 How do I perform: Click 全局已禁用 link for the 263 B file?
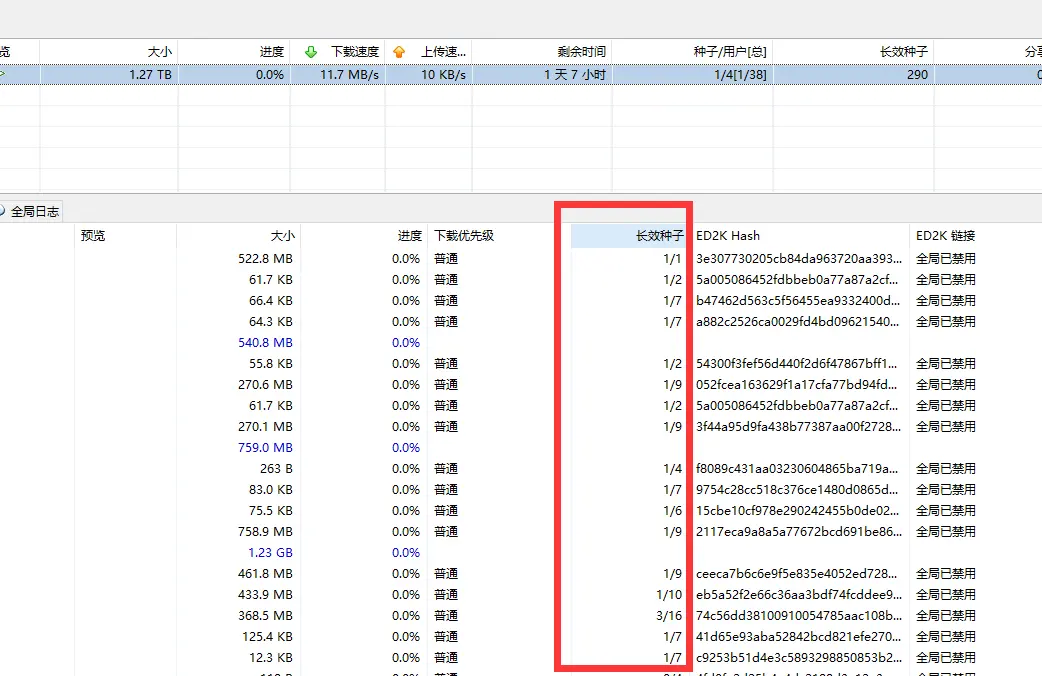pyautogui.click(x=946, y=469)
